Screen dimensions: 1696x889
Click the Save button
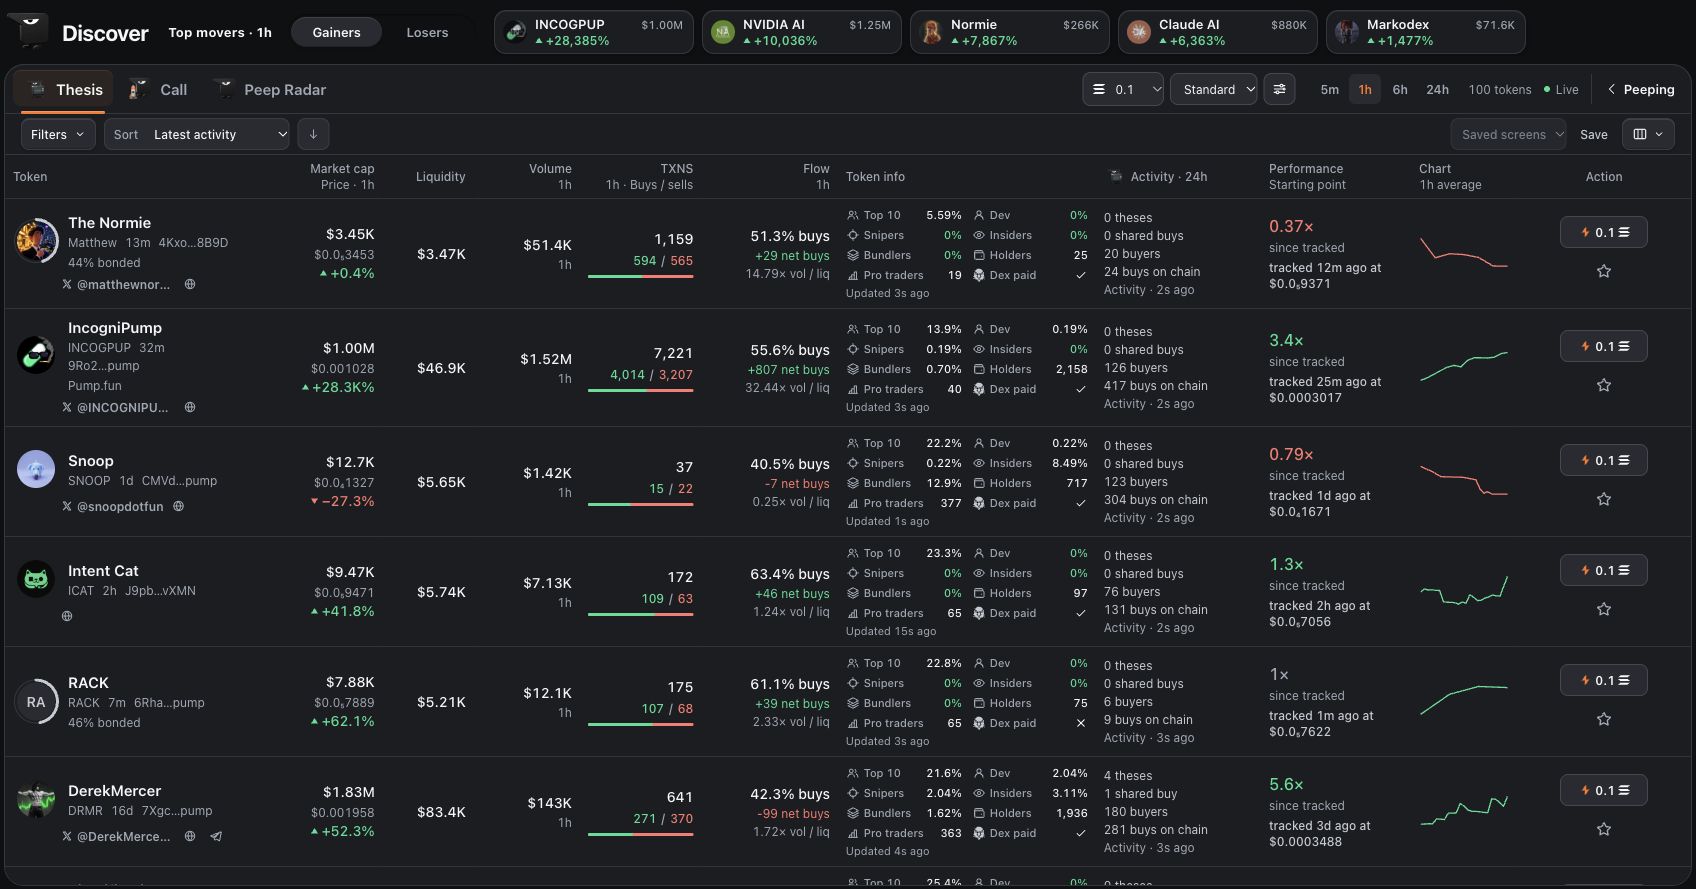tap(1594, 134)
